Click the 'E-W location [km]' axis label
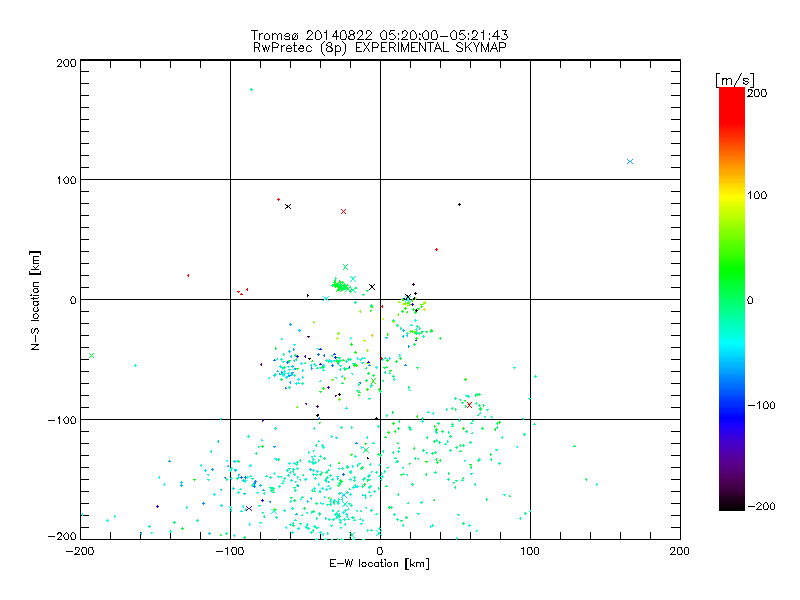 379,563
